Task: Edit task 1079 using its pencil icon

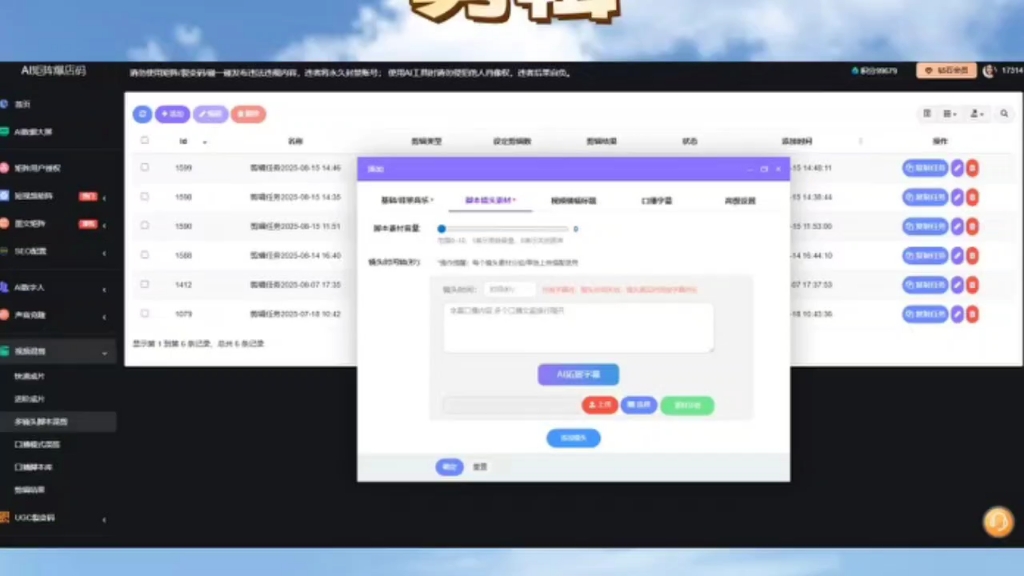Action: [x=957, y=314]
